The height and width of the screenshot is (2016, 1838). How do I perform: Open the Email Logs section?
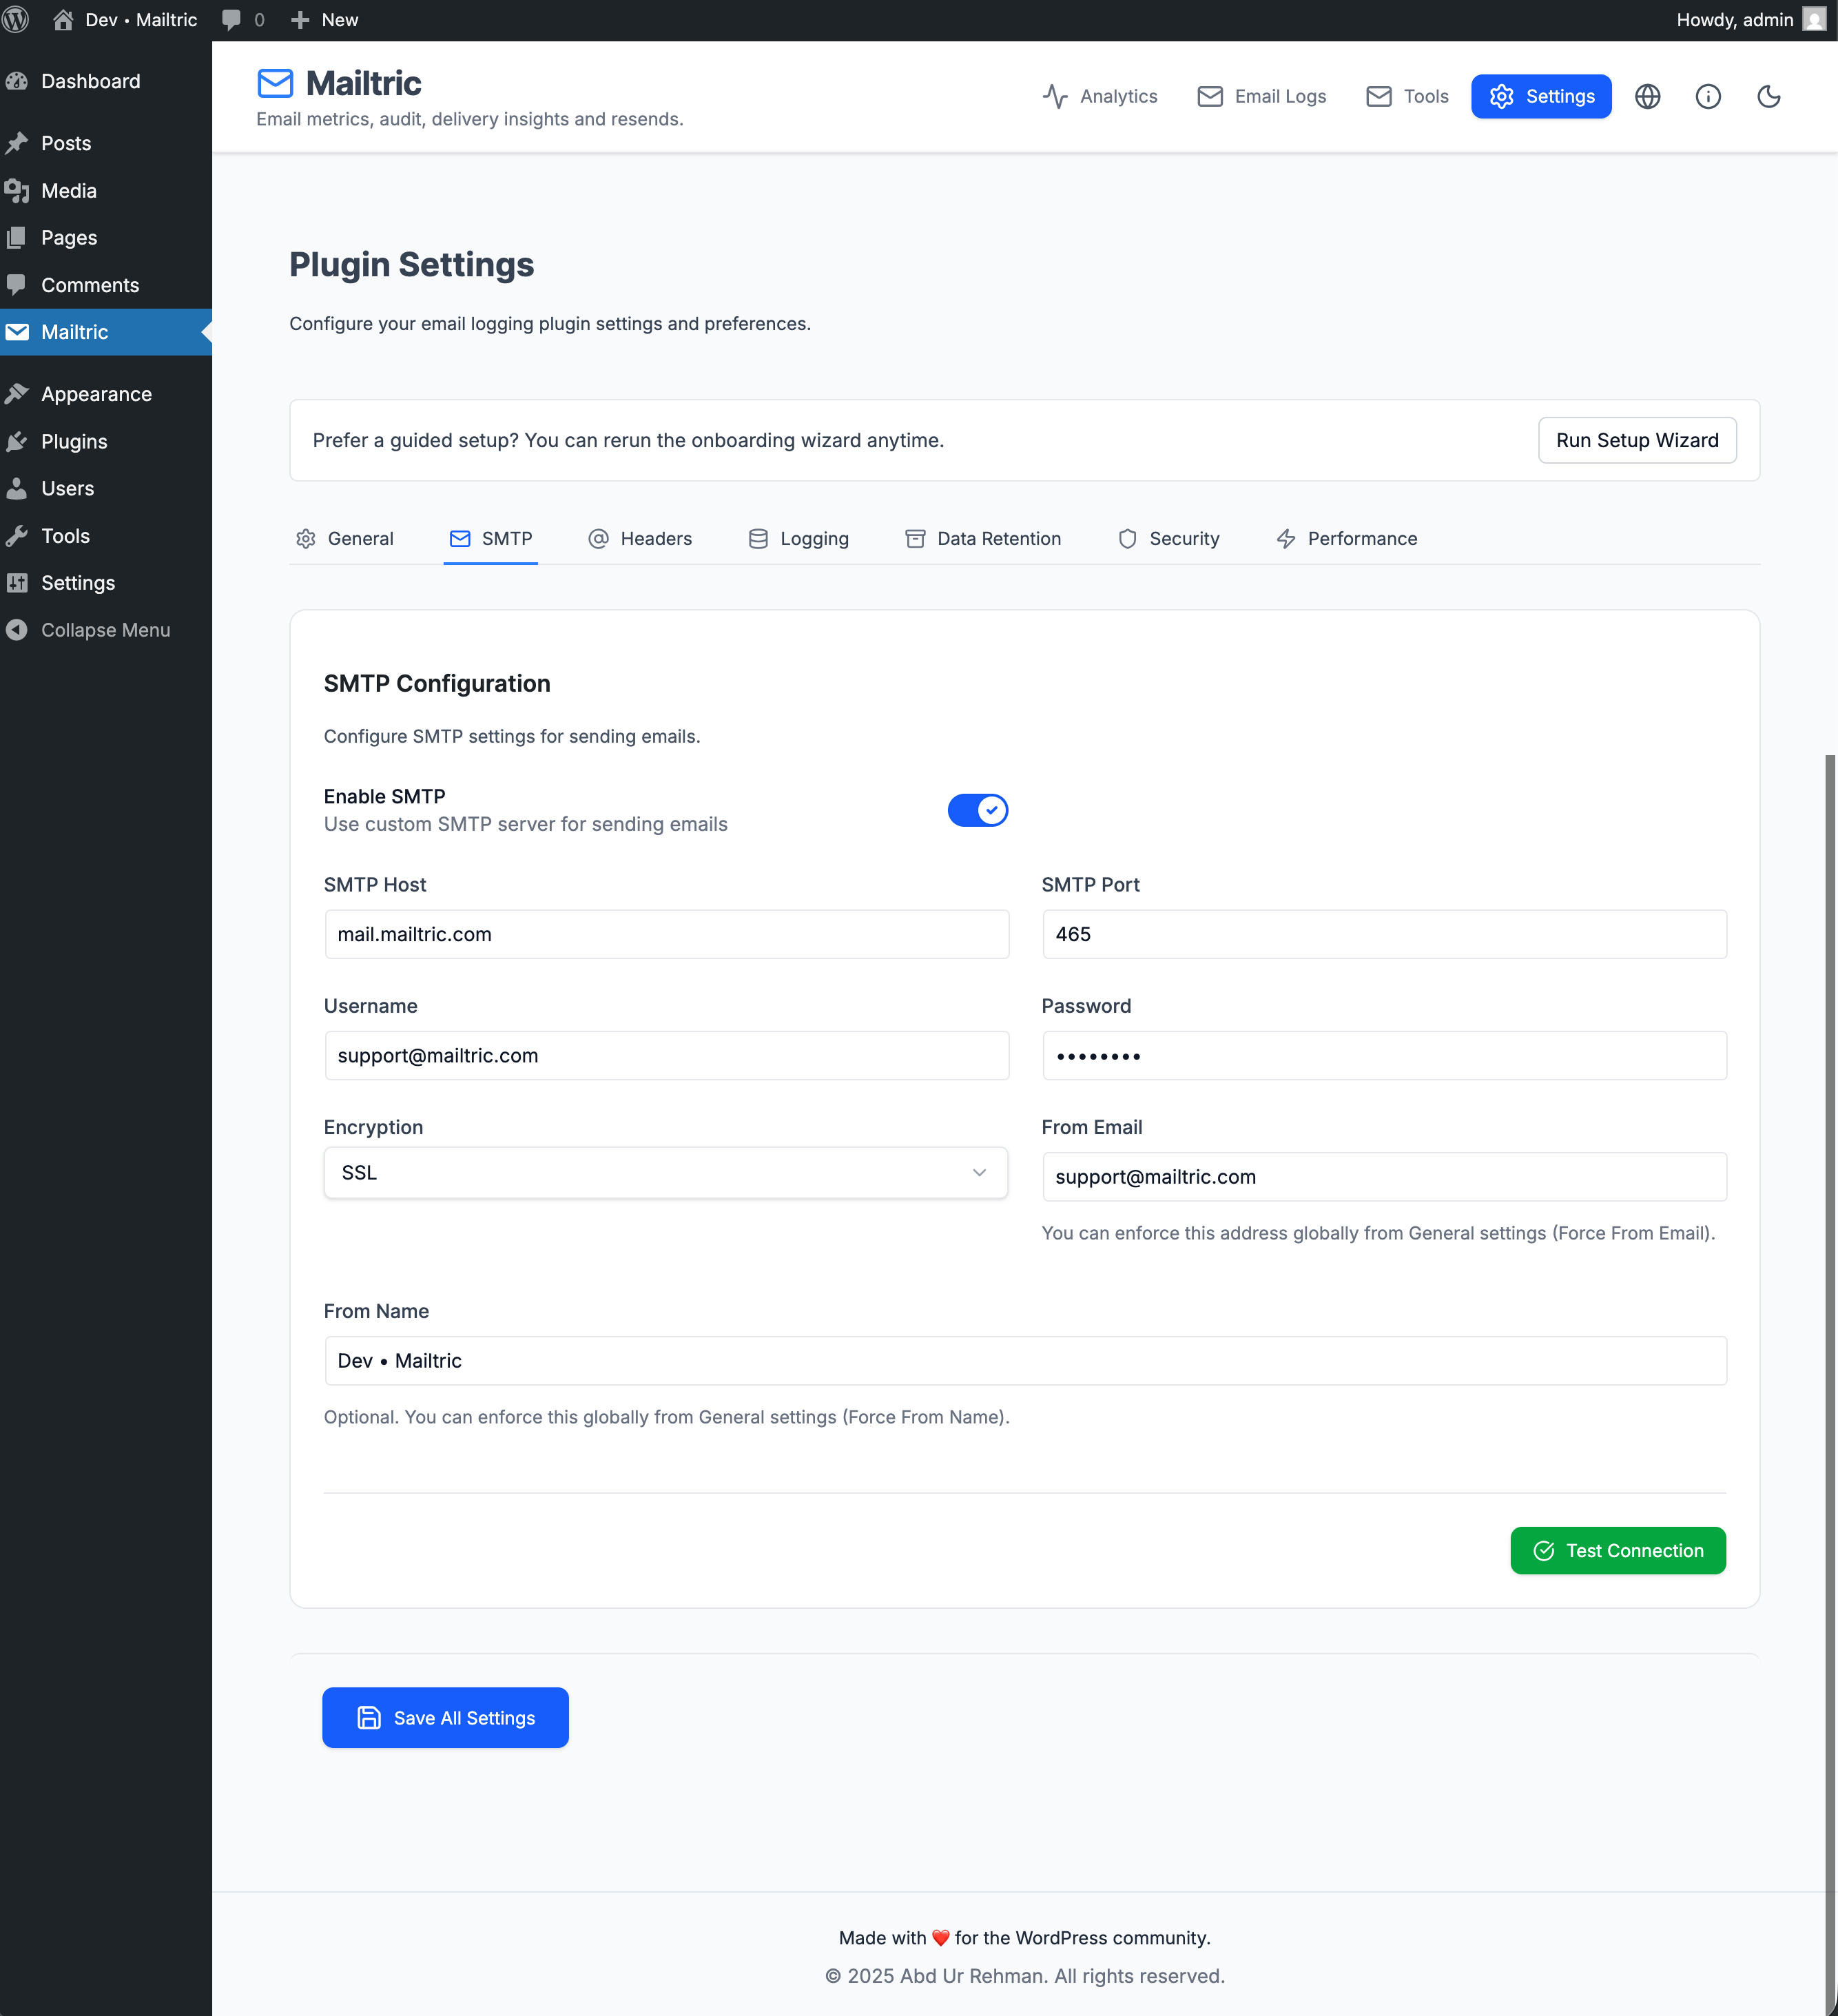point(1261,96)
